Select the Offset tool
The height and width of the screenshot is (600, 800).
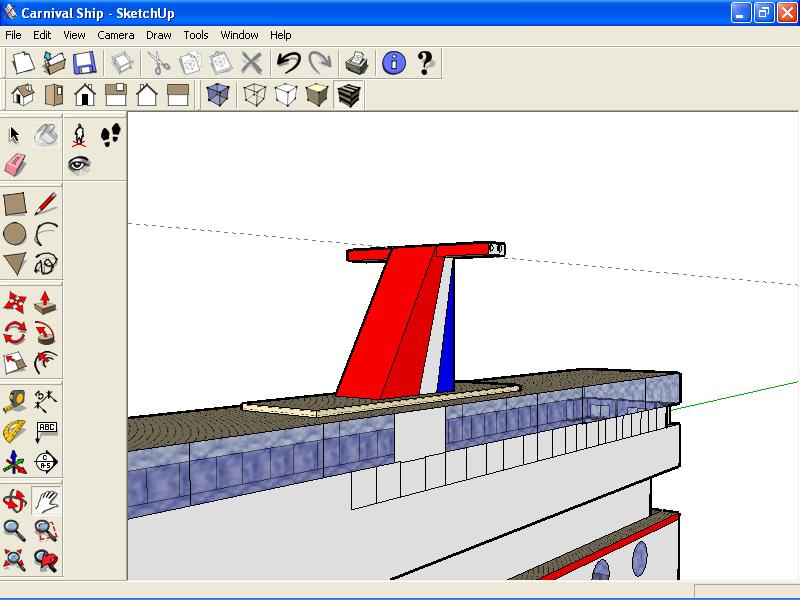46,363
